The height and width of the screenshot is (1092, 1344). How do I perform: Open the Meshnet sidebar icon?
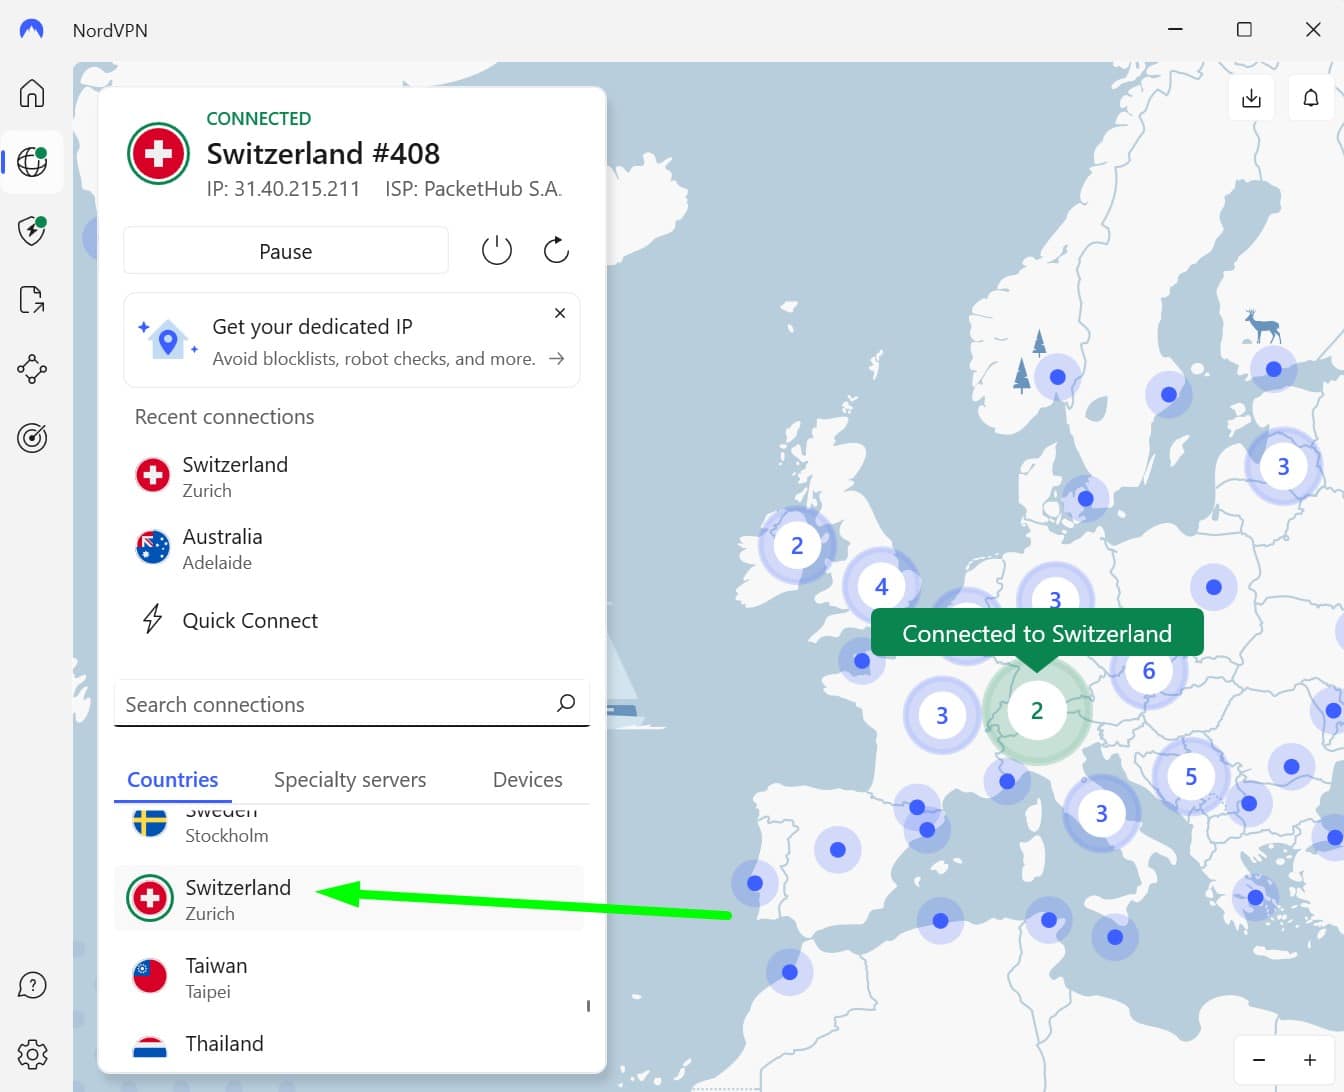32,369
